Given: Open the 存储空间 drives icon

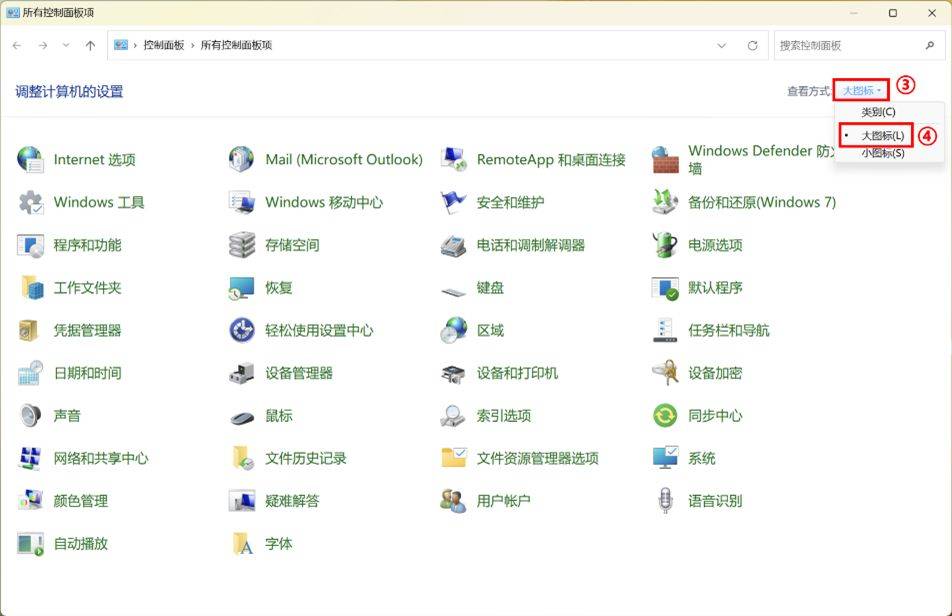Looking at the screenshot, I should coord(242,245).
